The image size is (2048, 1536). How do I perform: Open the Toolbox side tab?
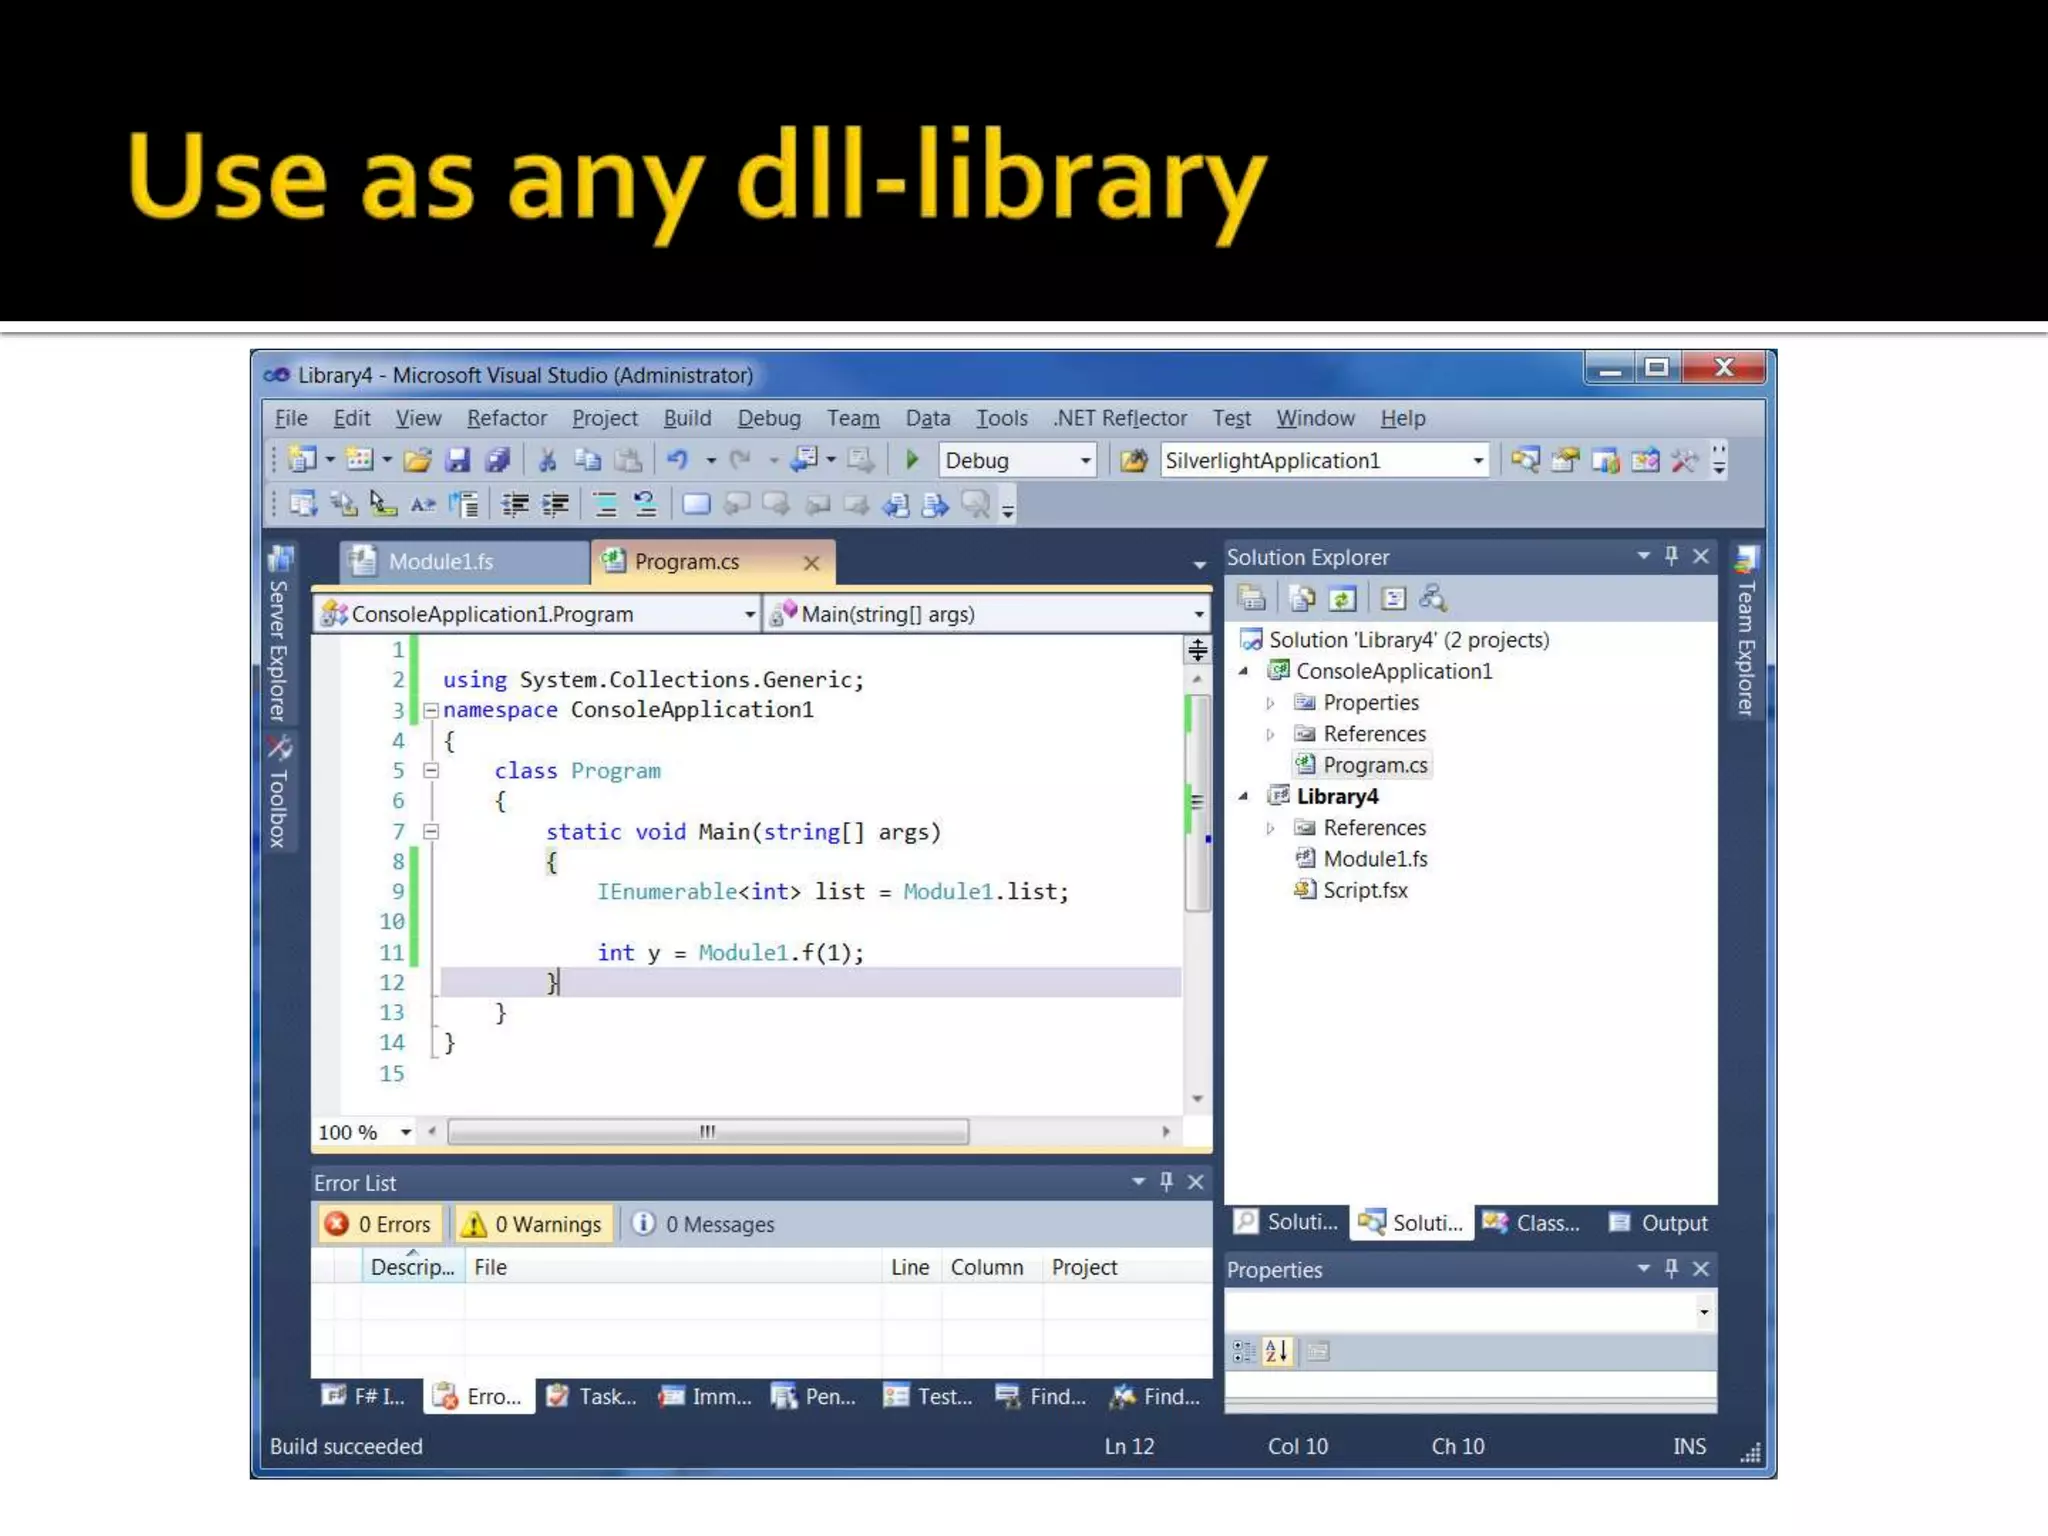(x=279, y=792)
